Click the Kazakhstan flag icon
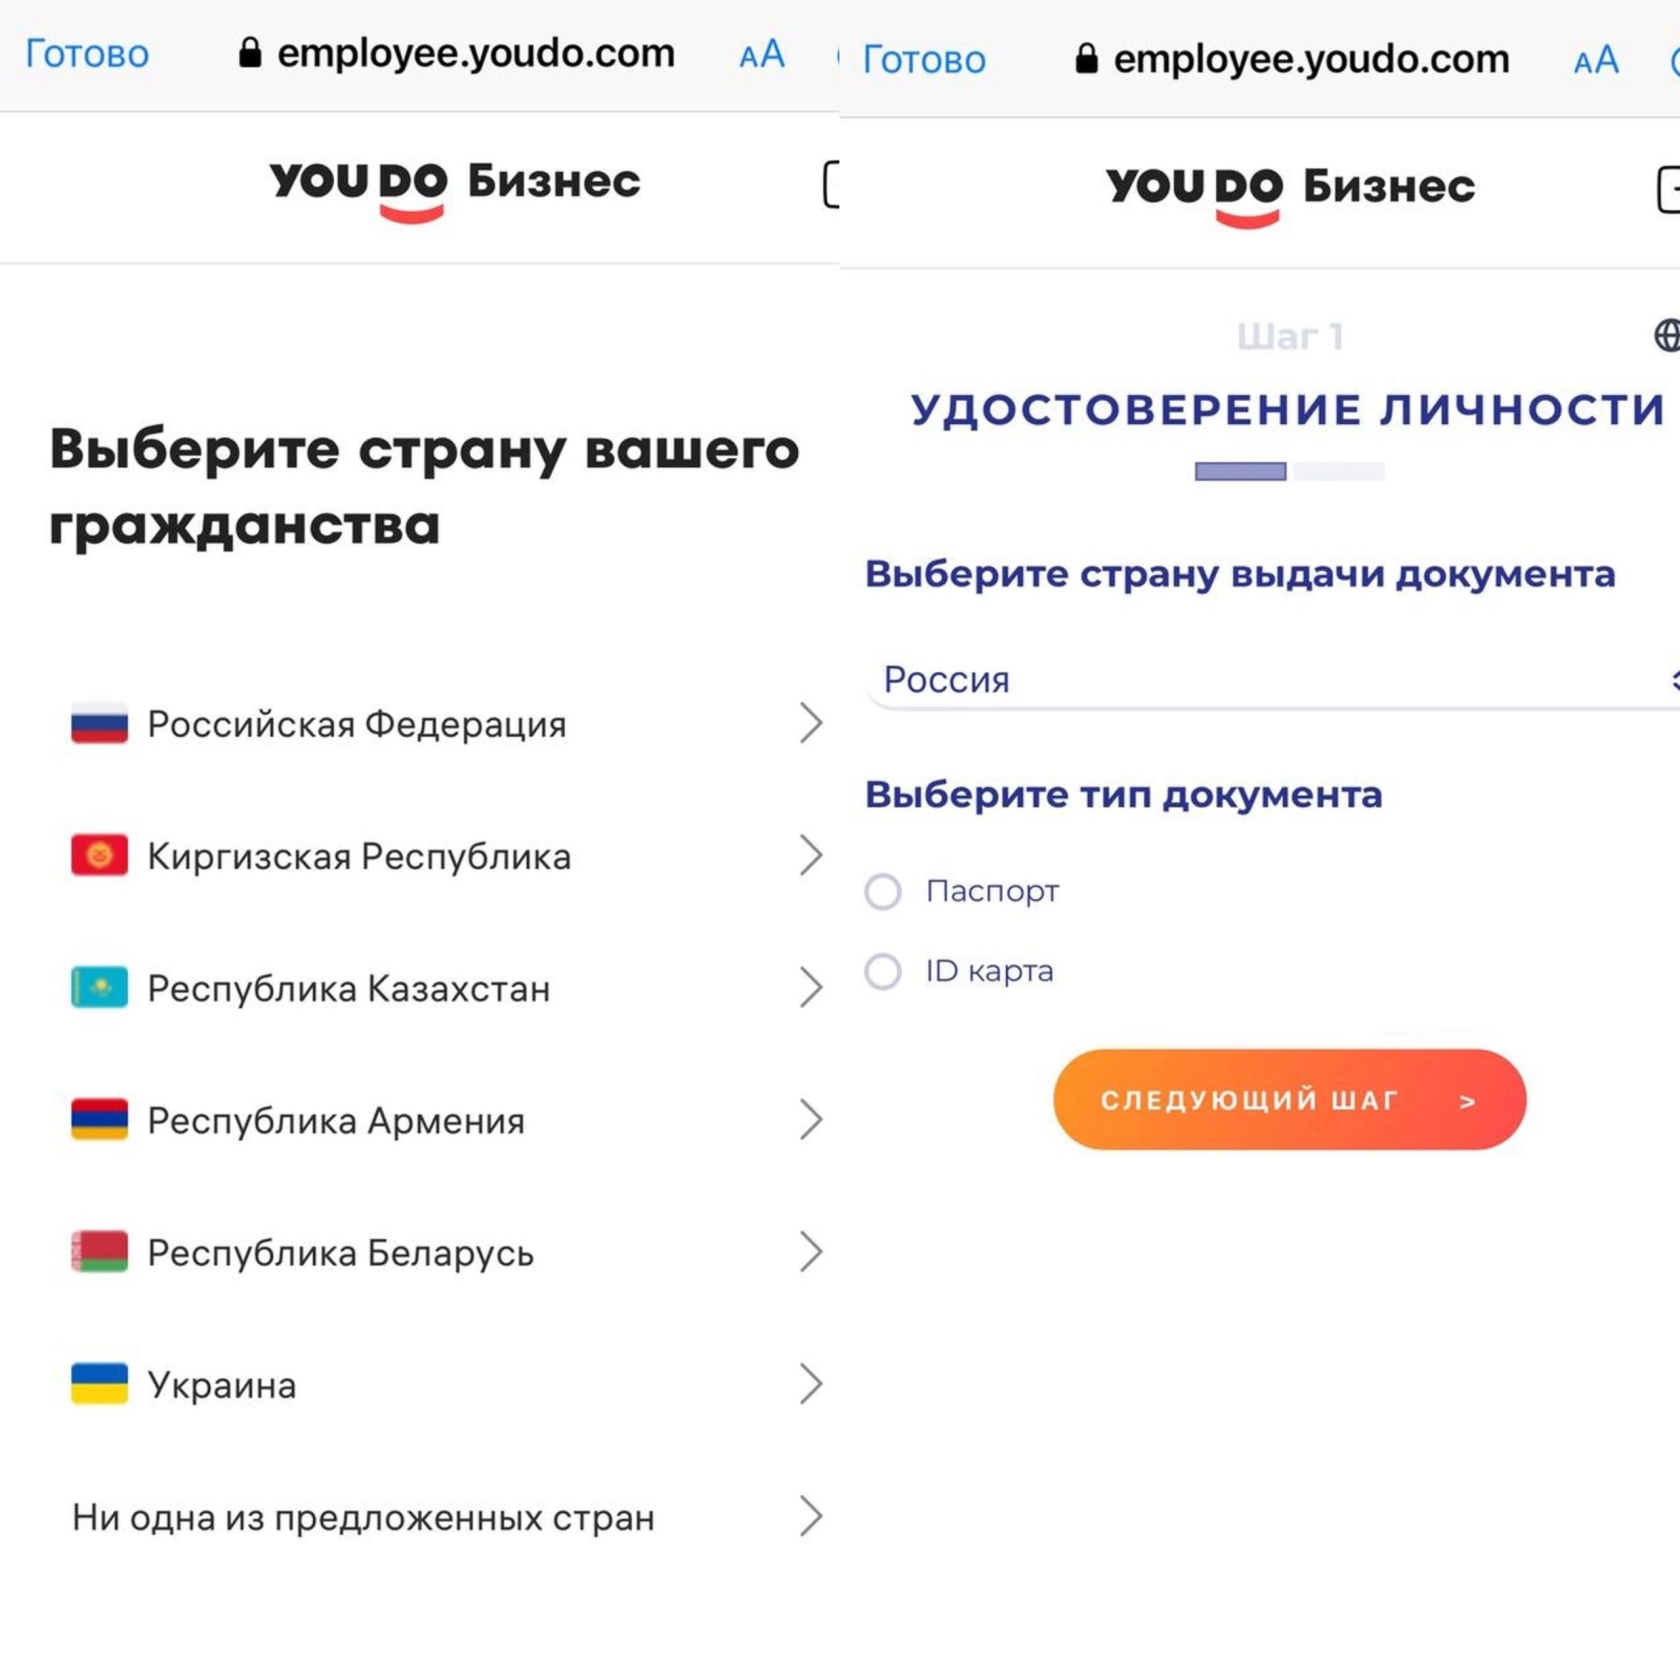 (x=99, y=987)
